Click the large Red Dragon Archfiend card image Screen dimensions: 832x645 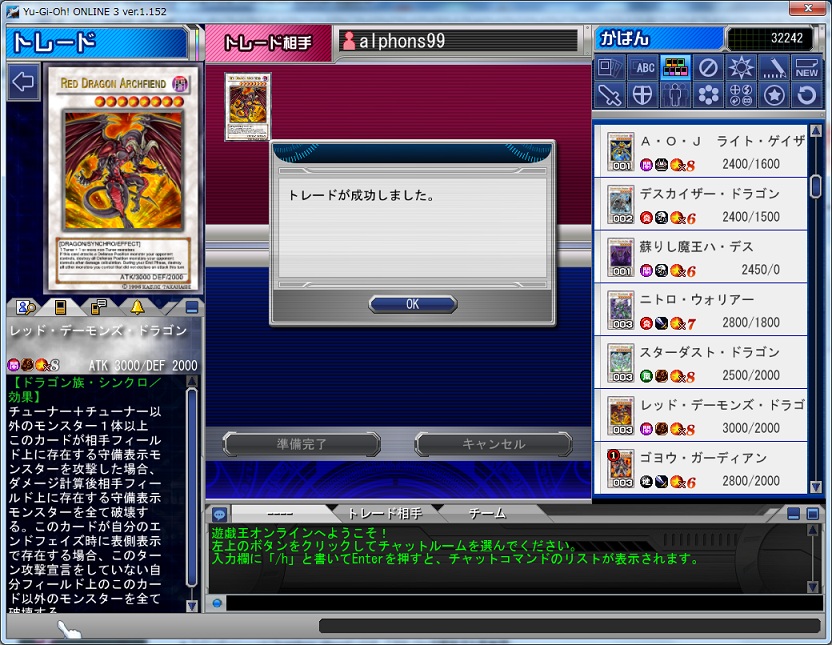123,179
